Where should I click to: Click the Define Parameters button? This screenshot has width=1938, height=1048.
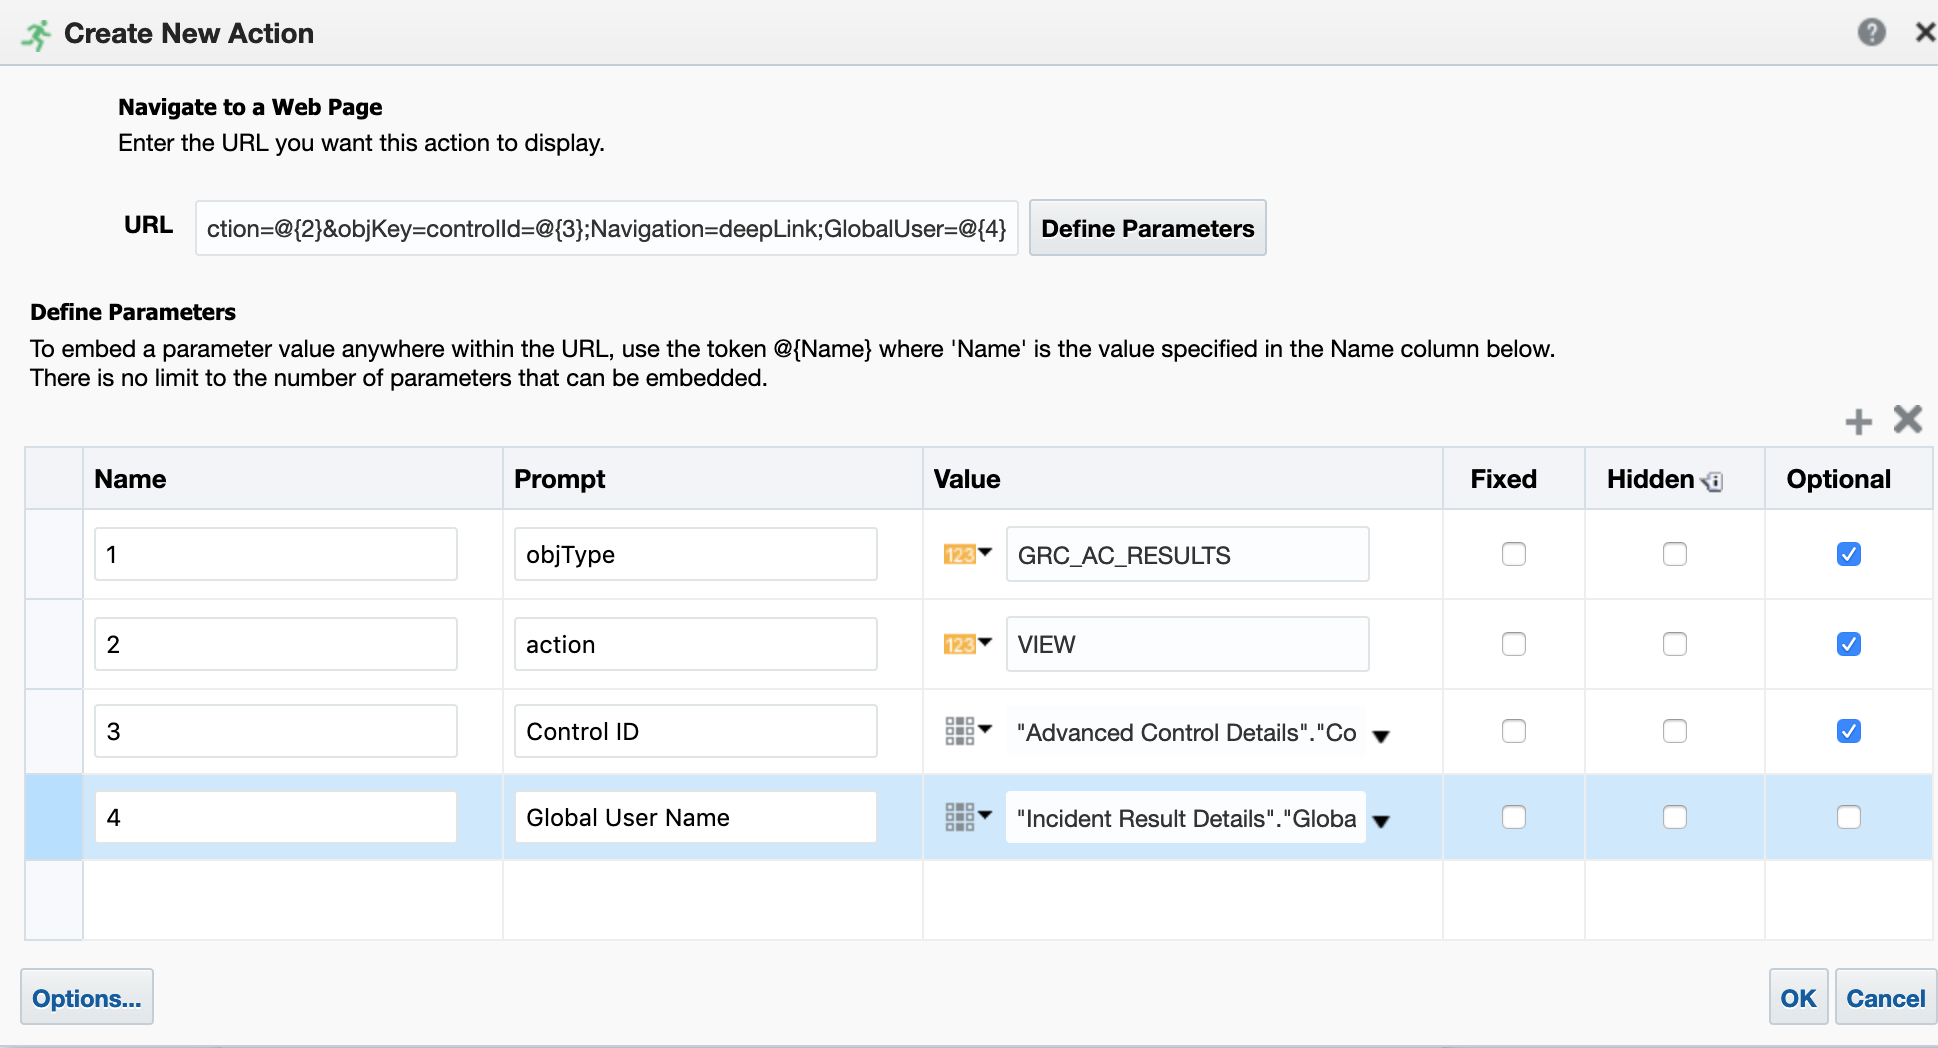[x=1147, y=228]
